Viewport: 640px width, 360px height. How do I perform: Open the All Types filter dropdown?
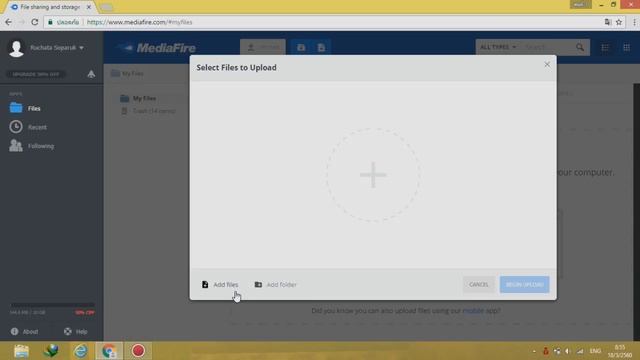click(498, 47)
